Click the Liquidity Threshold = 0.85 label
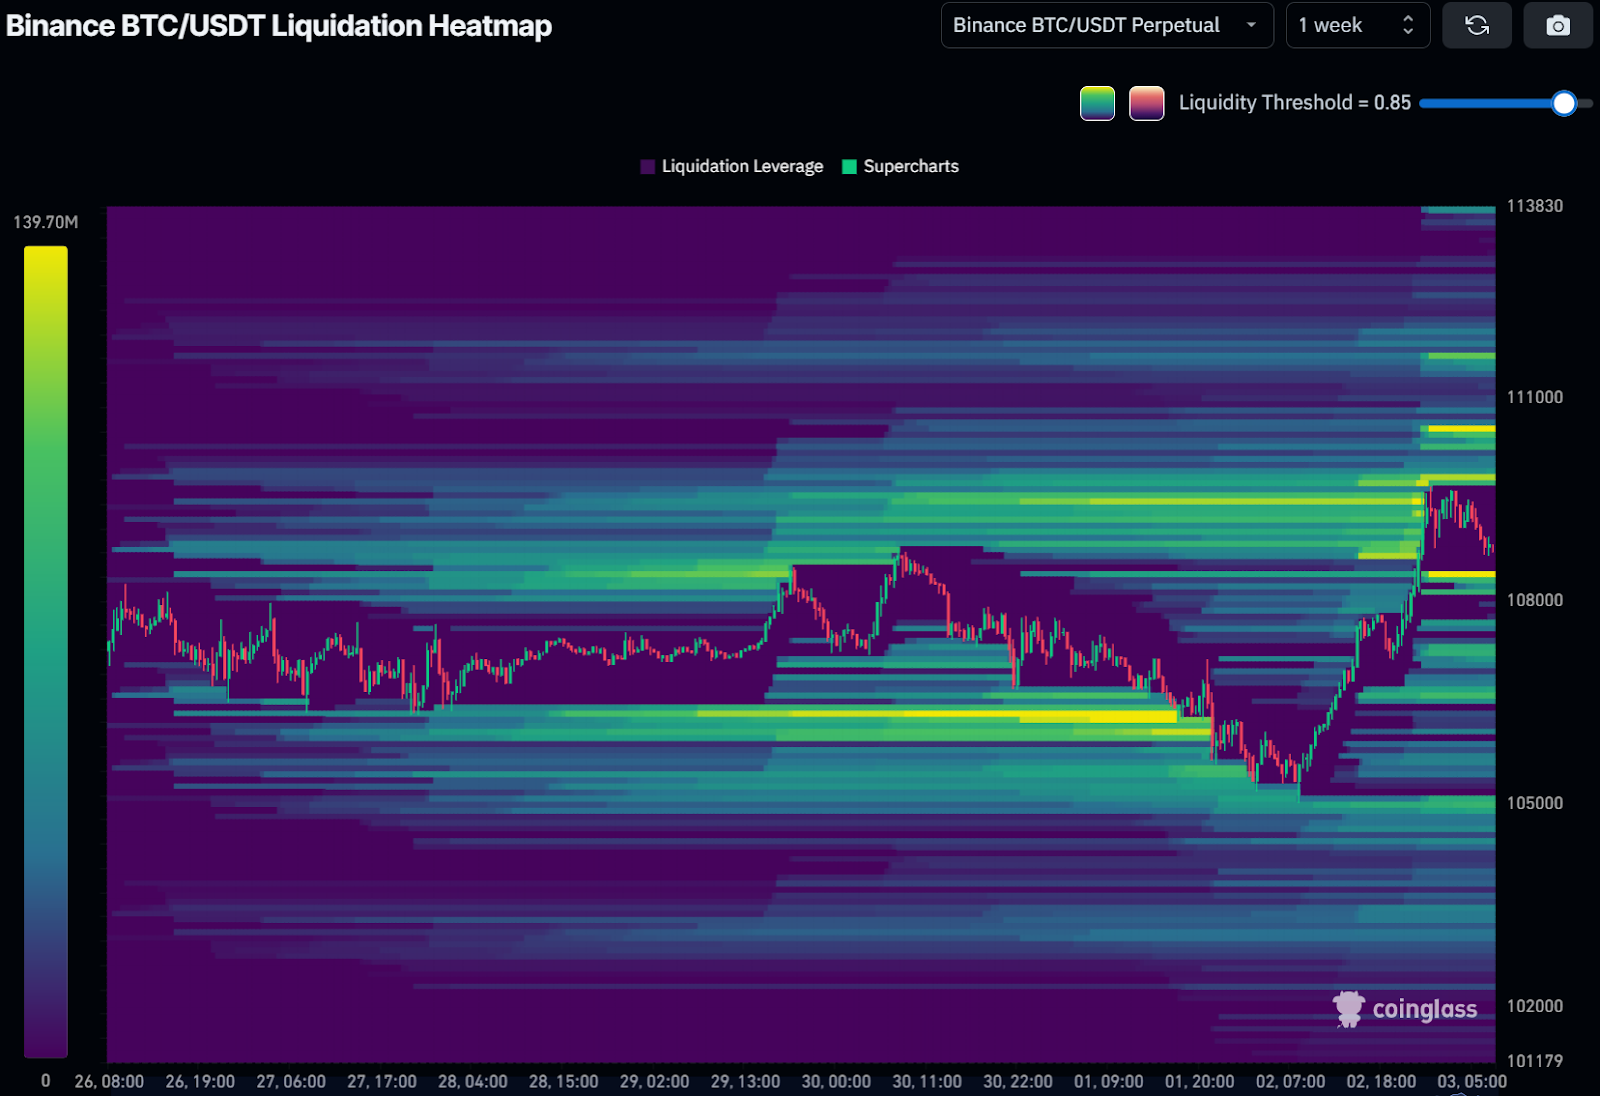Screen dimensions: 1600x1096 click(x=1295, y=103)
